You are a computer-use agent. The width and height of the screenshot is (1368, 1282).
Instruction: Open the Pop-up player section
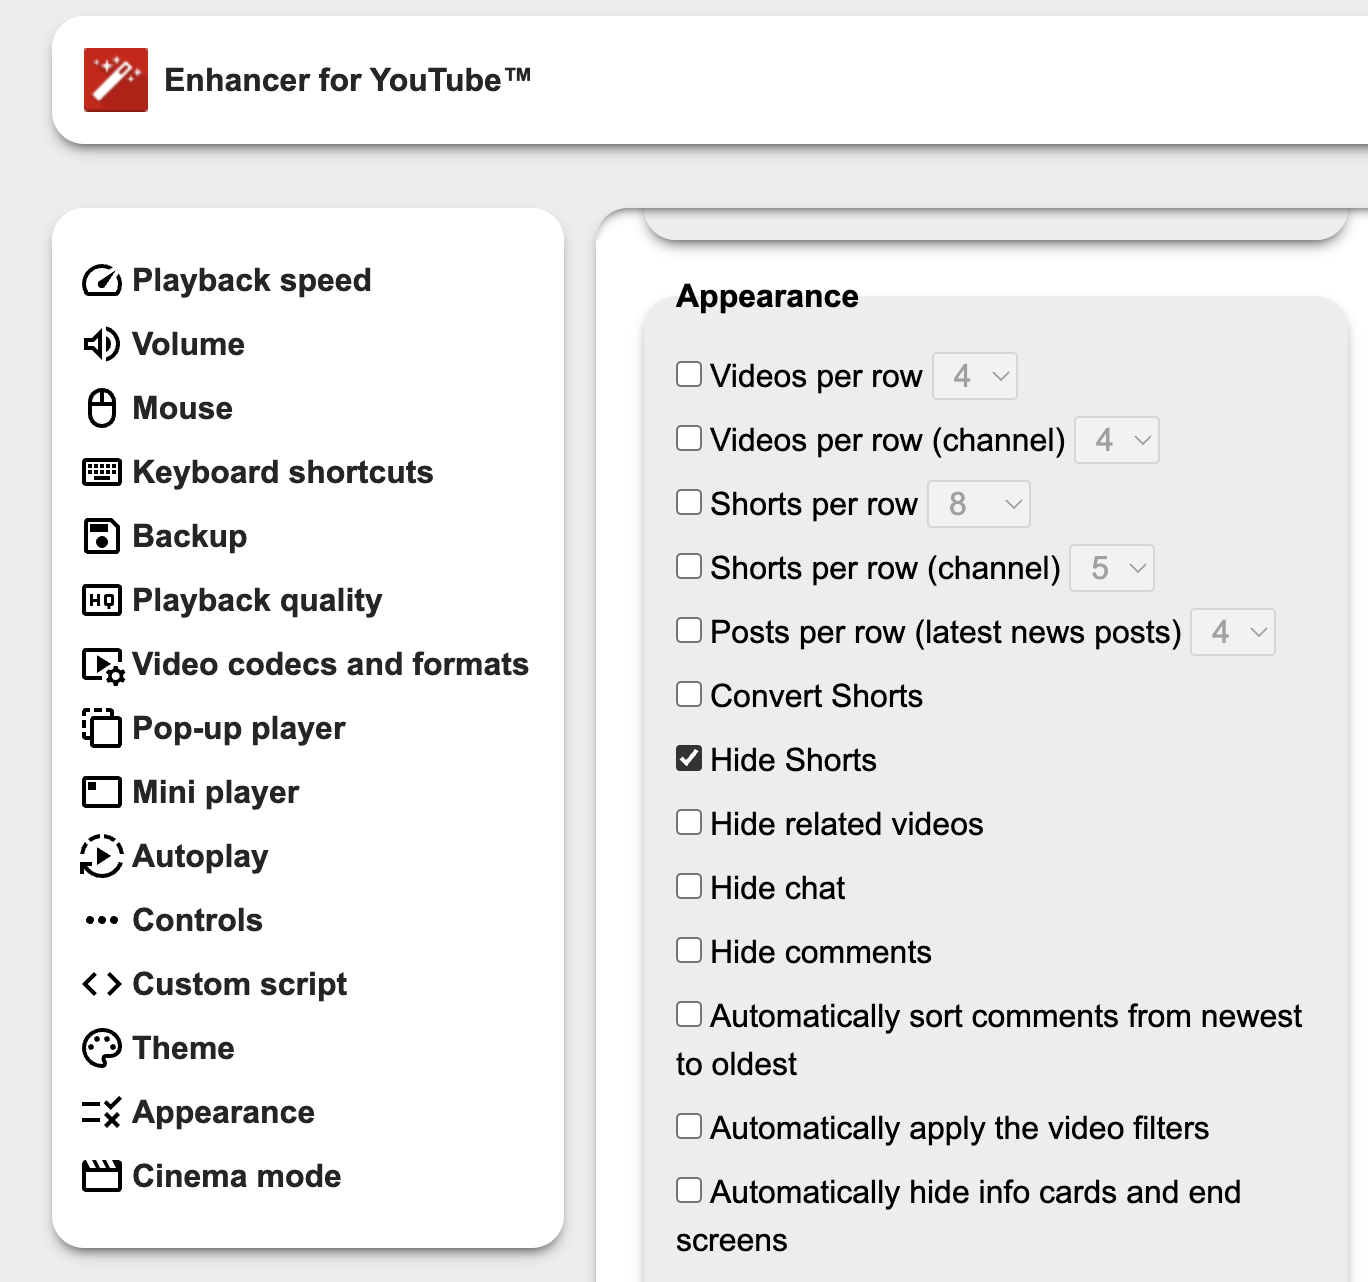coord(238,728)
